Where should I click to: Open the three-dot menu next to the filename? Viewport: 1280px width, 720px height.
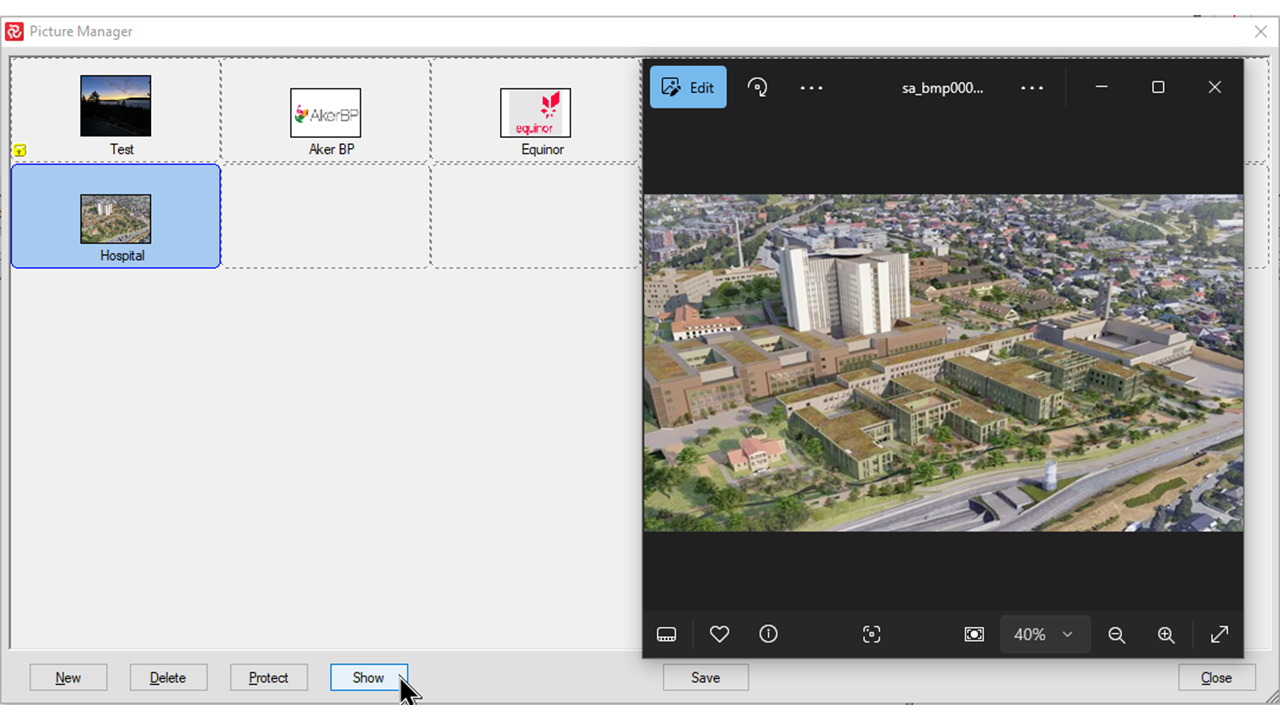click(x=1032, y=88)
